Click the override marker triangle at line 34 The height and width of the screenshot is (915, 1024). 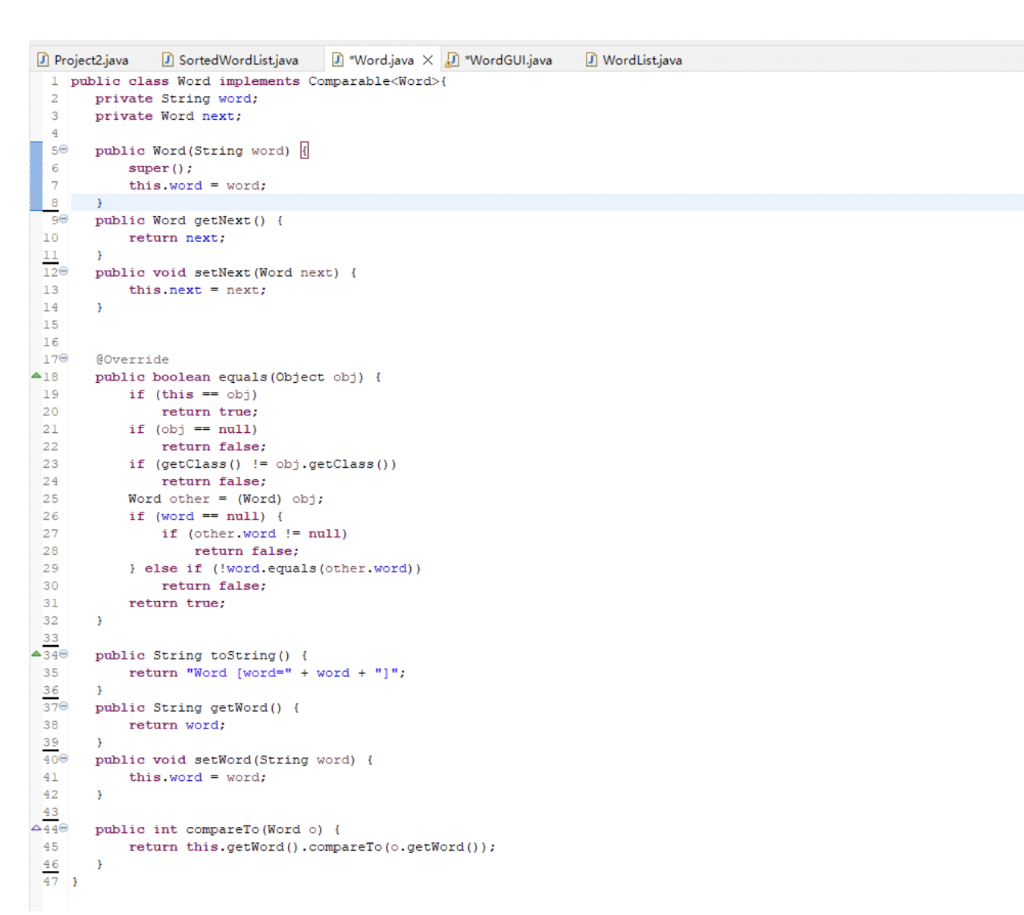pyautogui.click(x=36, y=654)
